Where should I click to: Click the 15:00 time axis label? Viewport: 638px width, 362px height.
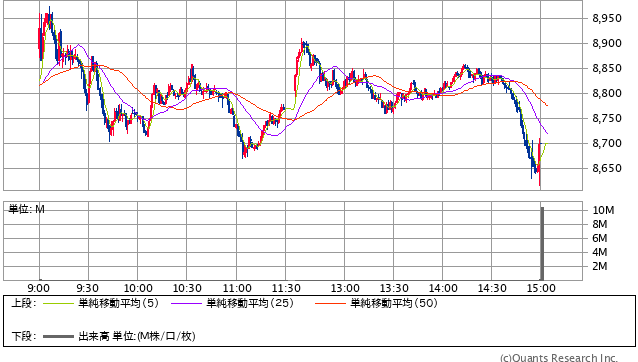541,288
